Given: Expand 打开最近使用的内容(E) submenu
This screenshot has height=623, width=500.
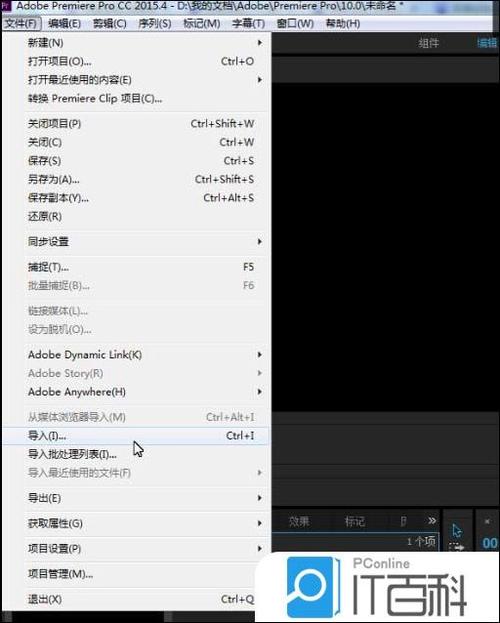Looking at the screenshot, I should [136, 80].
